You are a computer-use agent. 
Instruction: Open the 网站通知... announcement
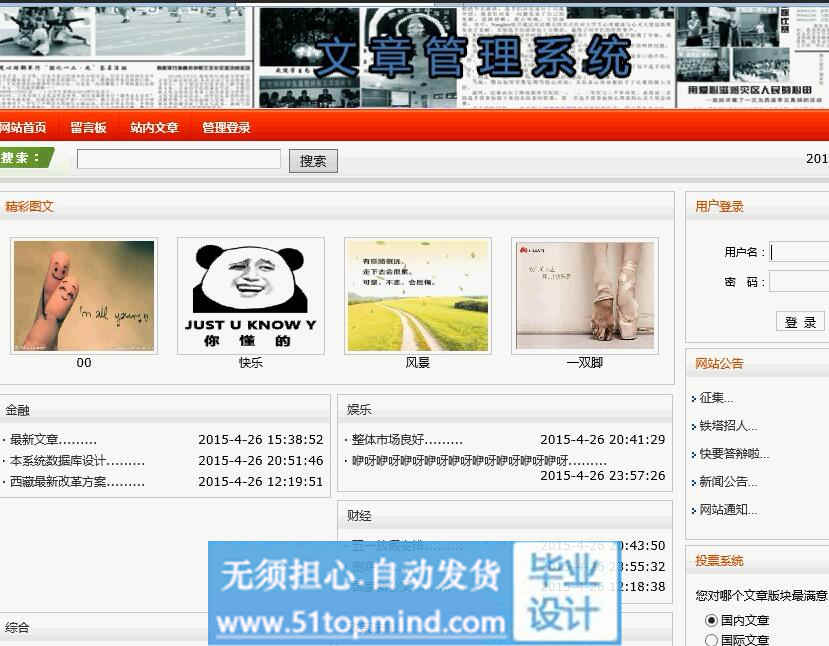point(728,510)
